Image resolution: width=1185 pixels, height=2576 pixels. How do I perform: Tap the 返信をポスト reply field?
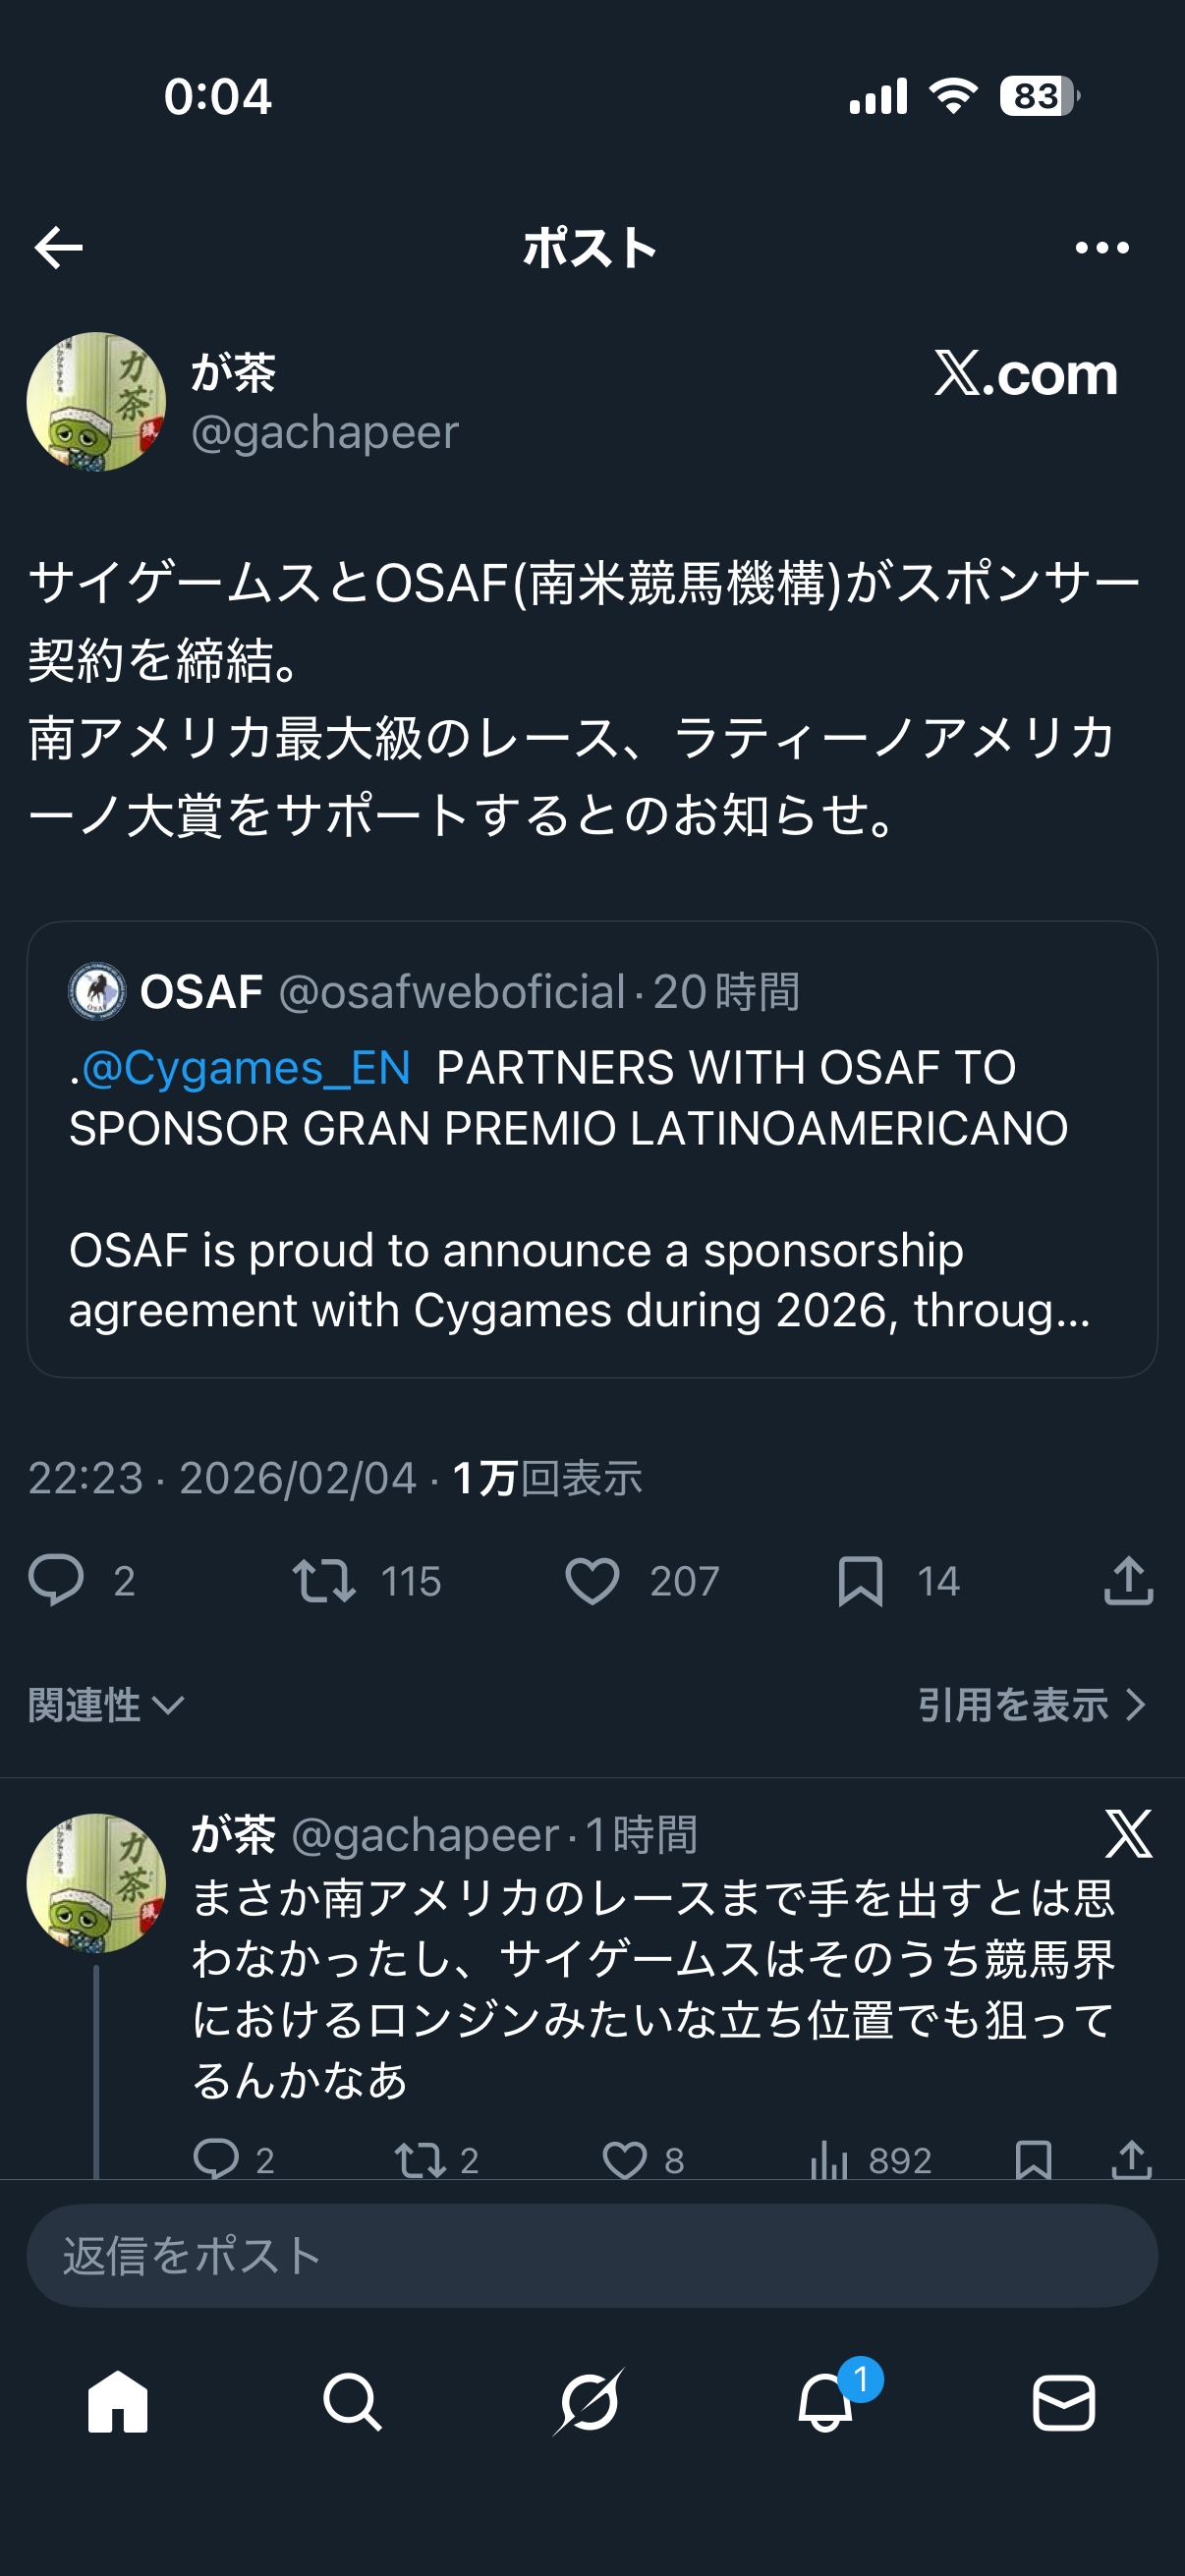(x=592, y=2256)
